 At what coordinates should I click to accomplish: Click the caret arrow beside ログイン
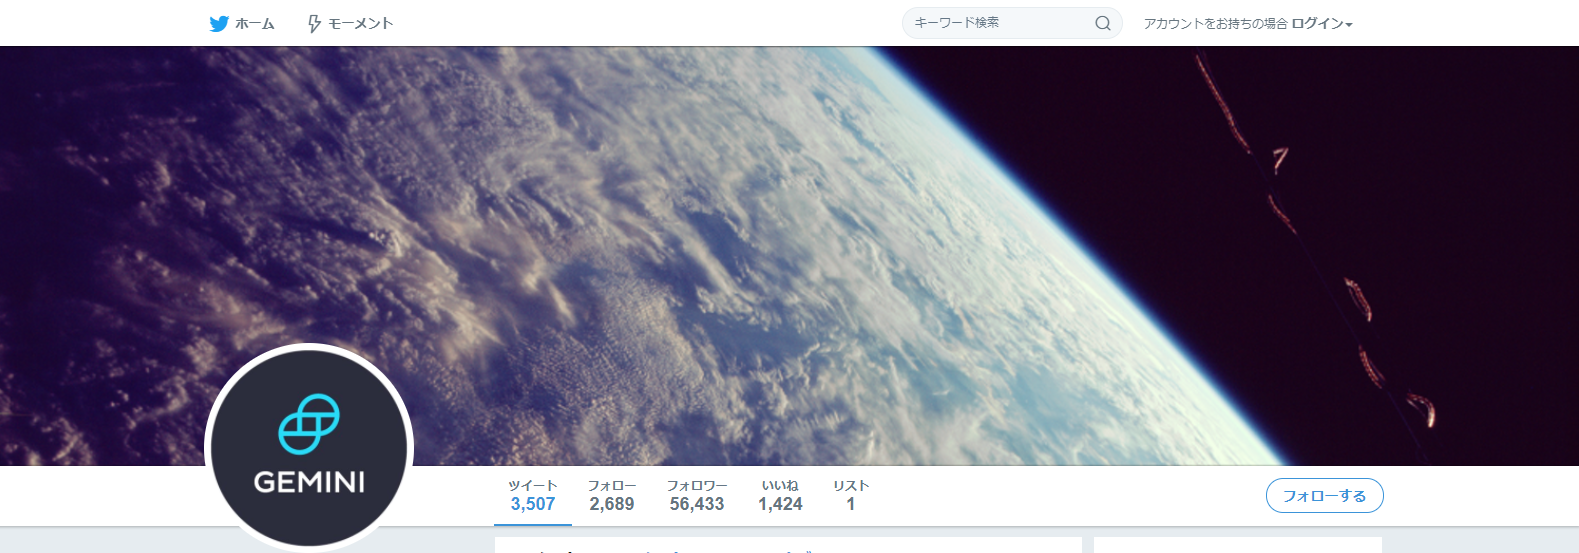click(1349, 25)
